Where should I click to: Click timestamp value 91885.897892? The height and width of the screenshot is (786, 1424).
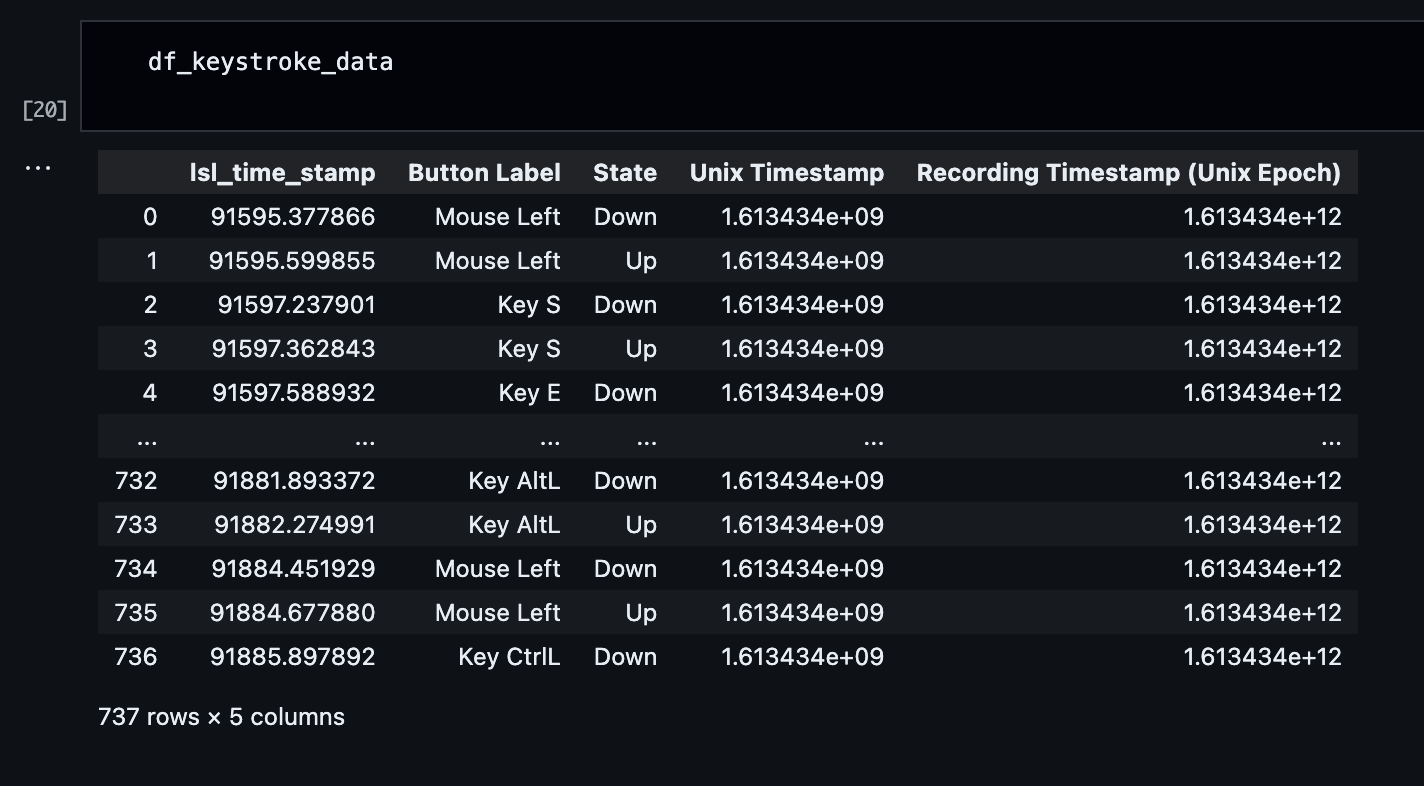(x=292, y=657)
